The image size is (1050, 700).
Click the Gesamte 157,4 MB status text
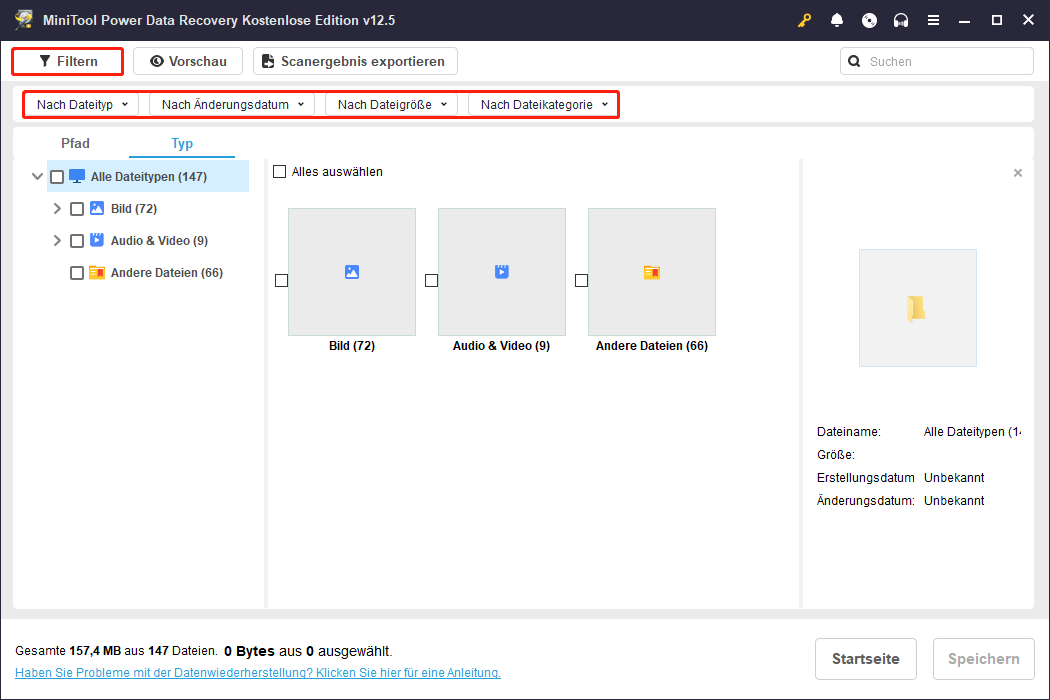[117, 651]
